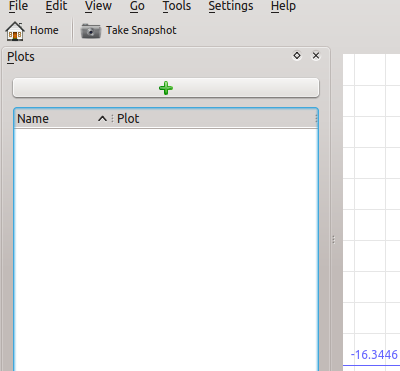
Task: Close the Plots panel
Action: (316, 56)
